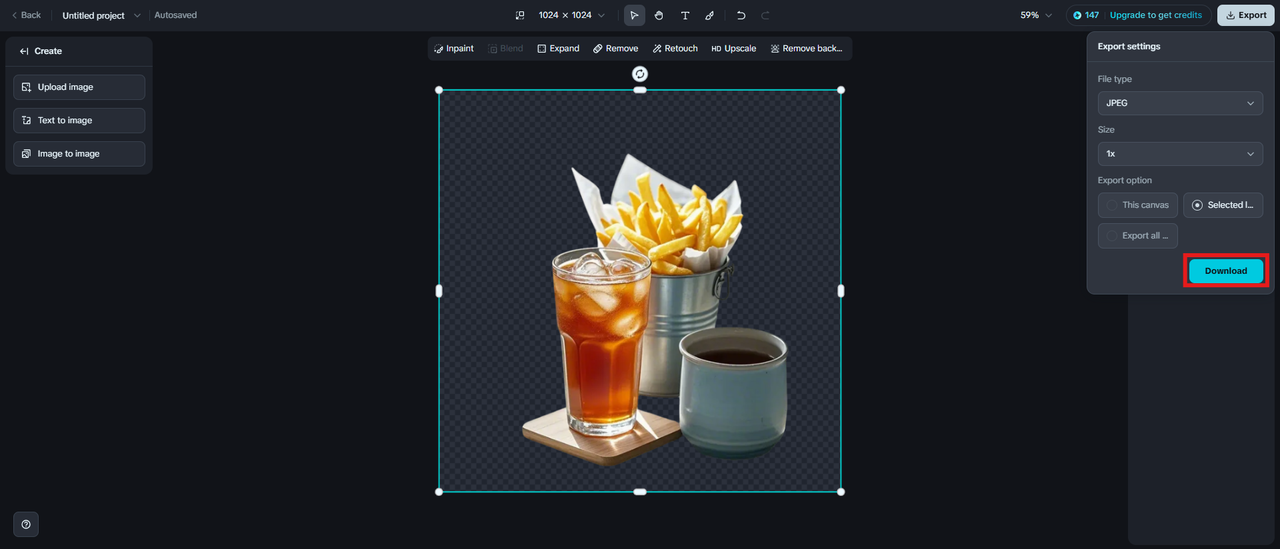
Task: Click the Autosaved status text
Action: 176,15
